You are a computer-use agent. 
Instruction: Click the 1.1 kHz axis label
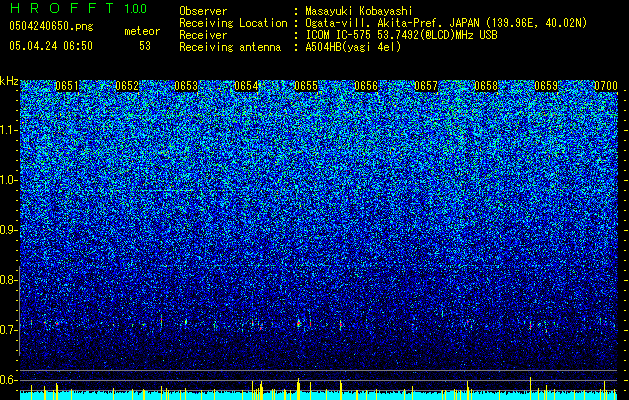tap(9, 130)
